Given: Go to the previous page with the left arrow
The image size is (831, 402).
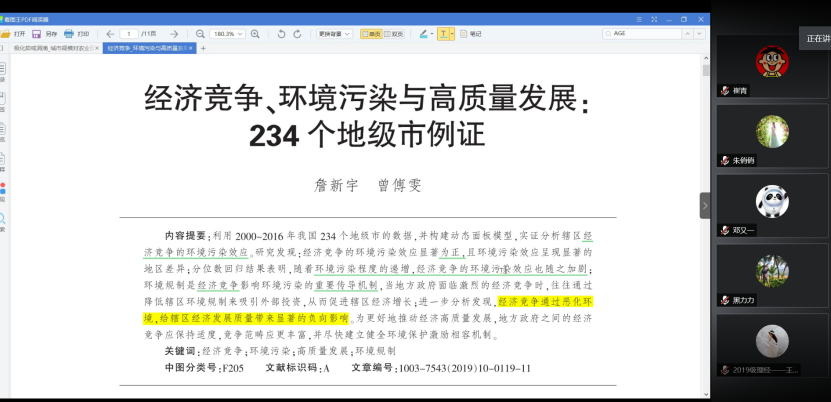Looking at the screenshot, I should pos(110,34).
